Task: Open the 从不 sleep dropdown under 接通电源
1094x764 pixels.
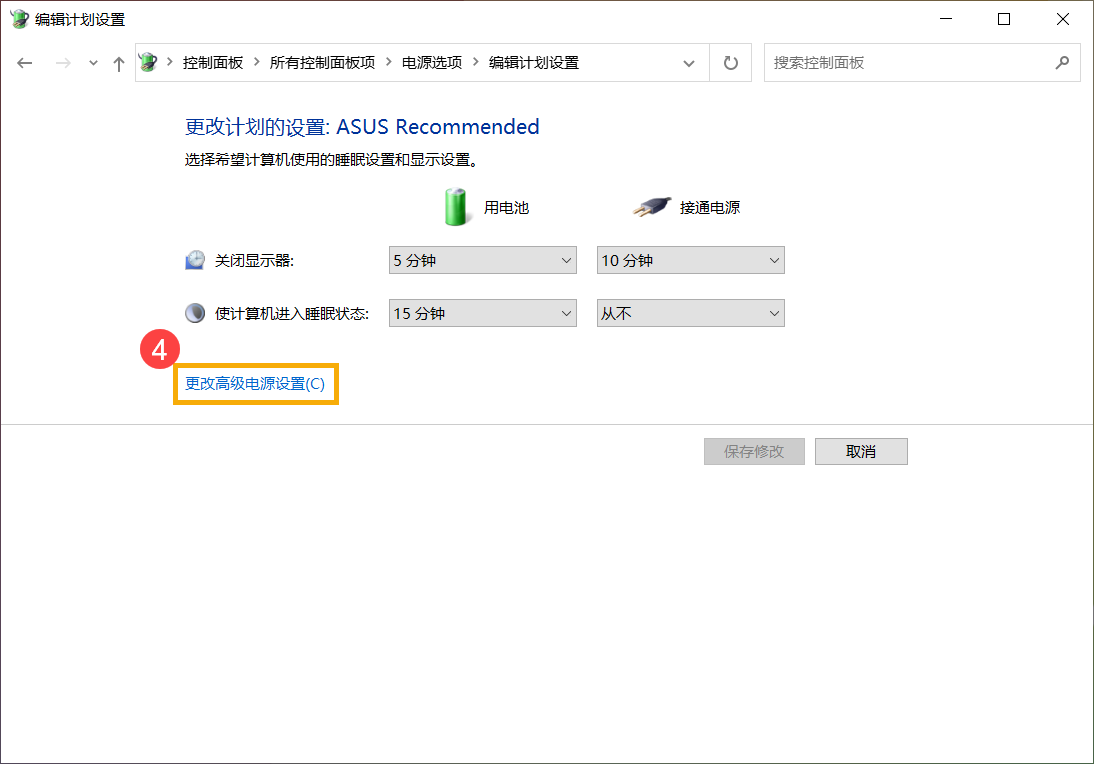Action: [690, 312]
